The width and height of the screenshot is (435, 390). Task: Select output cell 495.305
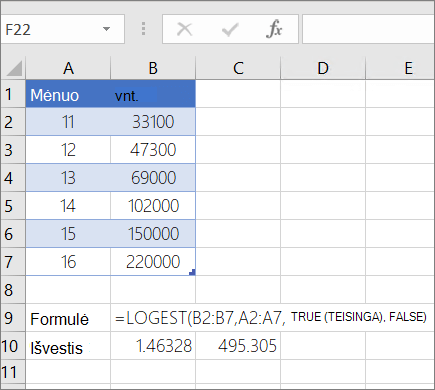point(238,346)
